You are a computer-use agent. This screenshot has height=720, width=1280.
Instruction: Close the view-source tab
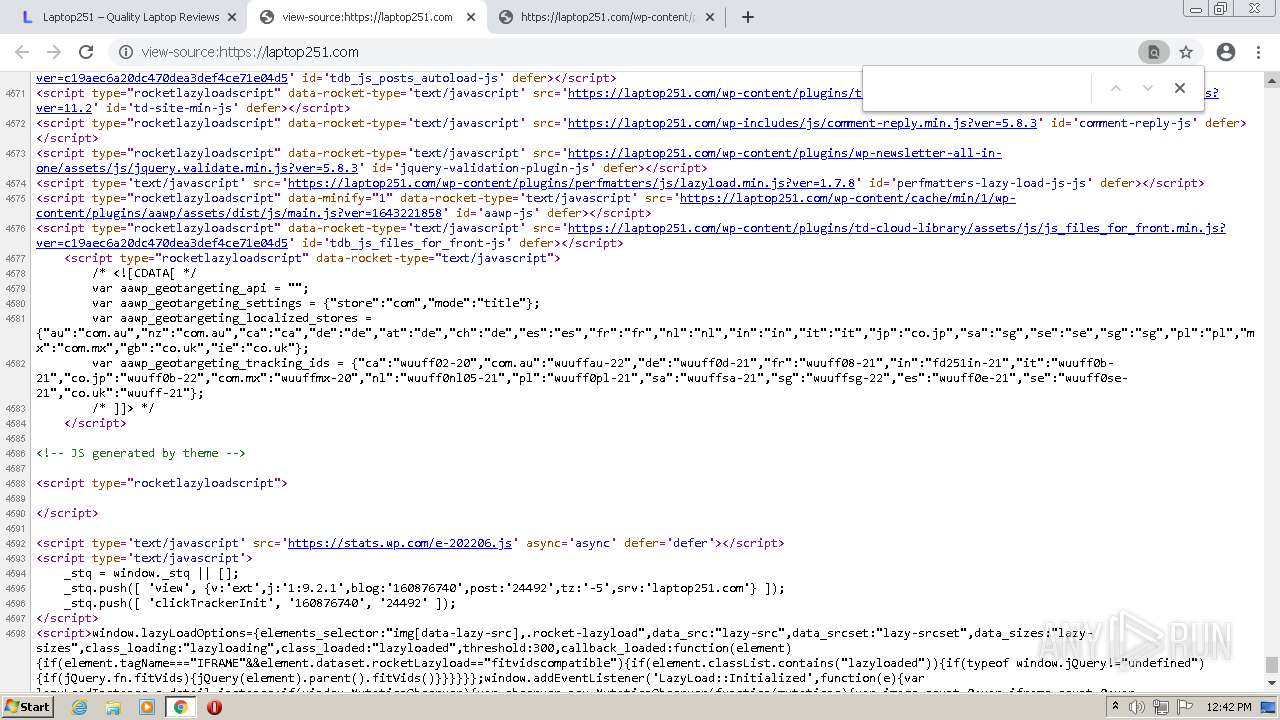[x=471, y=17]
